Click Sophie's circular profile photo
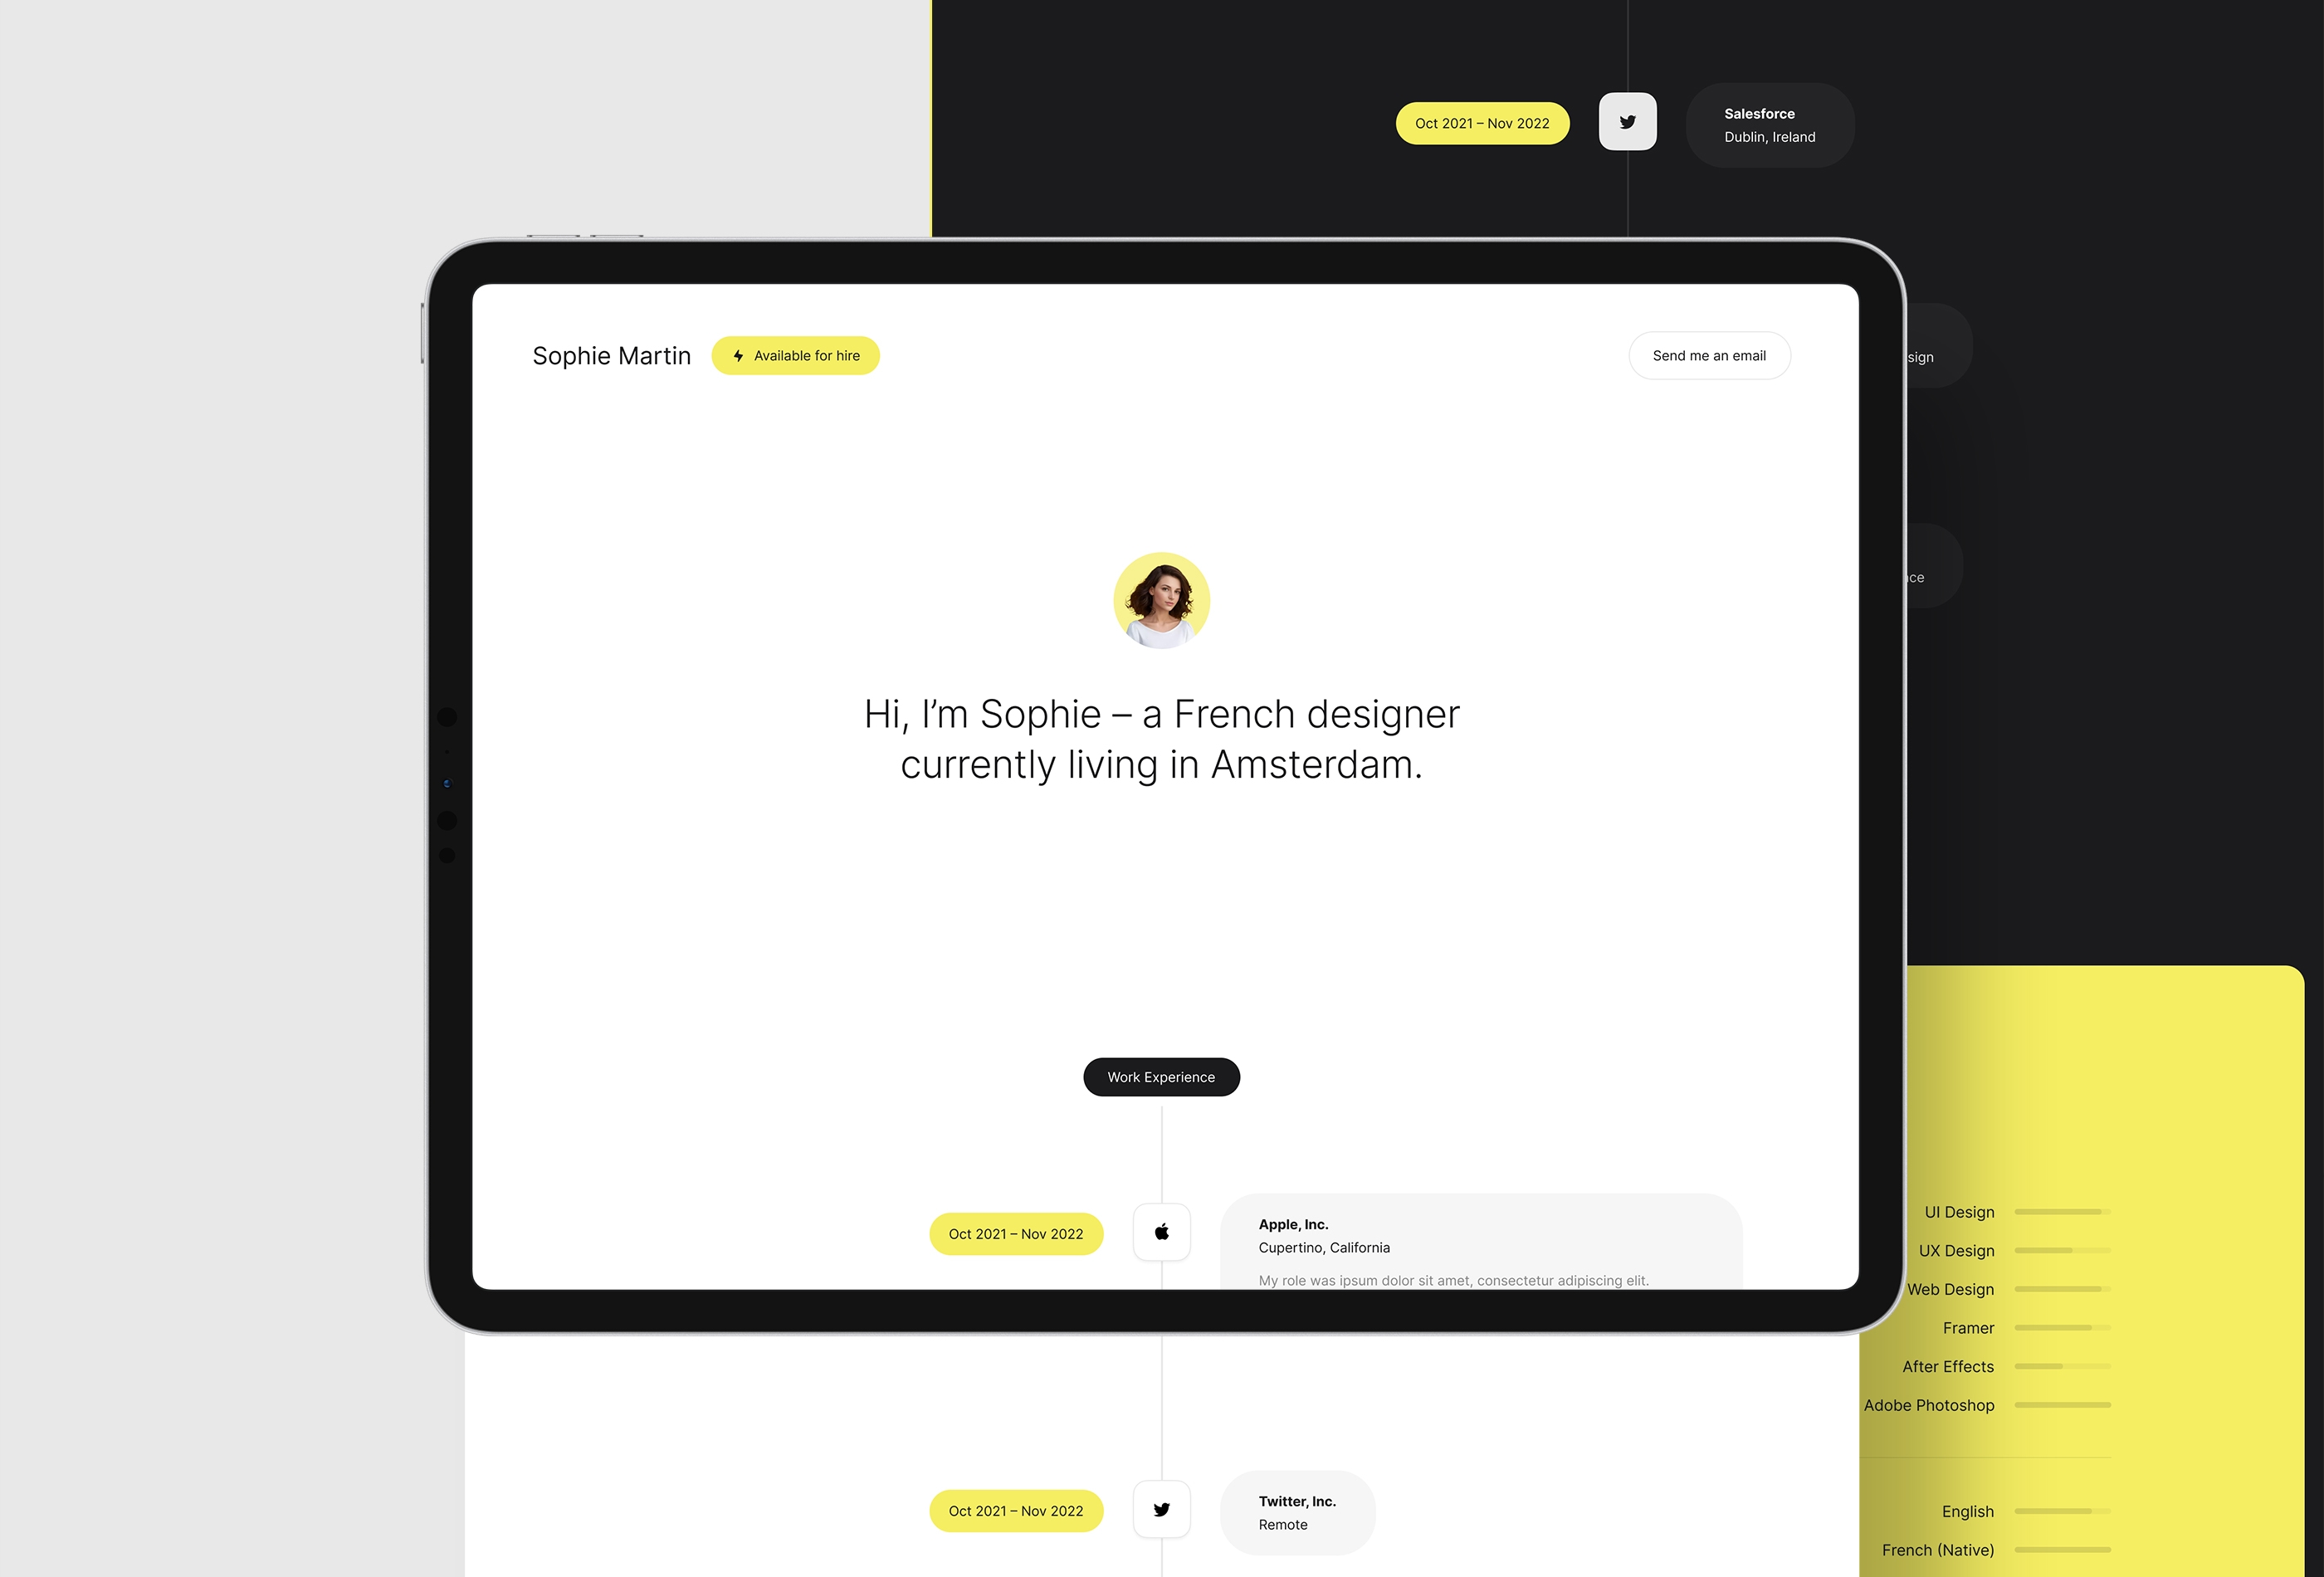 1161,602
